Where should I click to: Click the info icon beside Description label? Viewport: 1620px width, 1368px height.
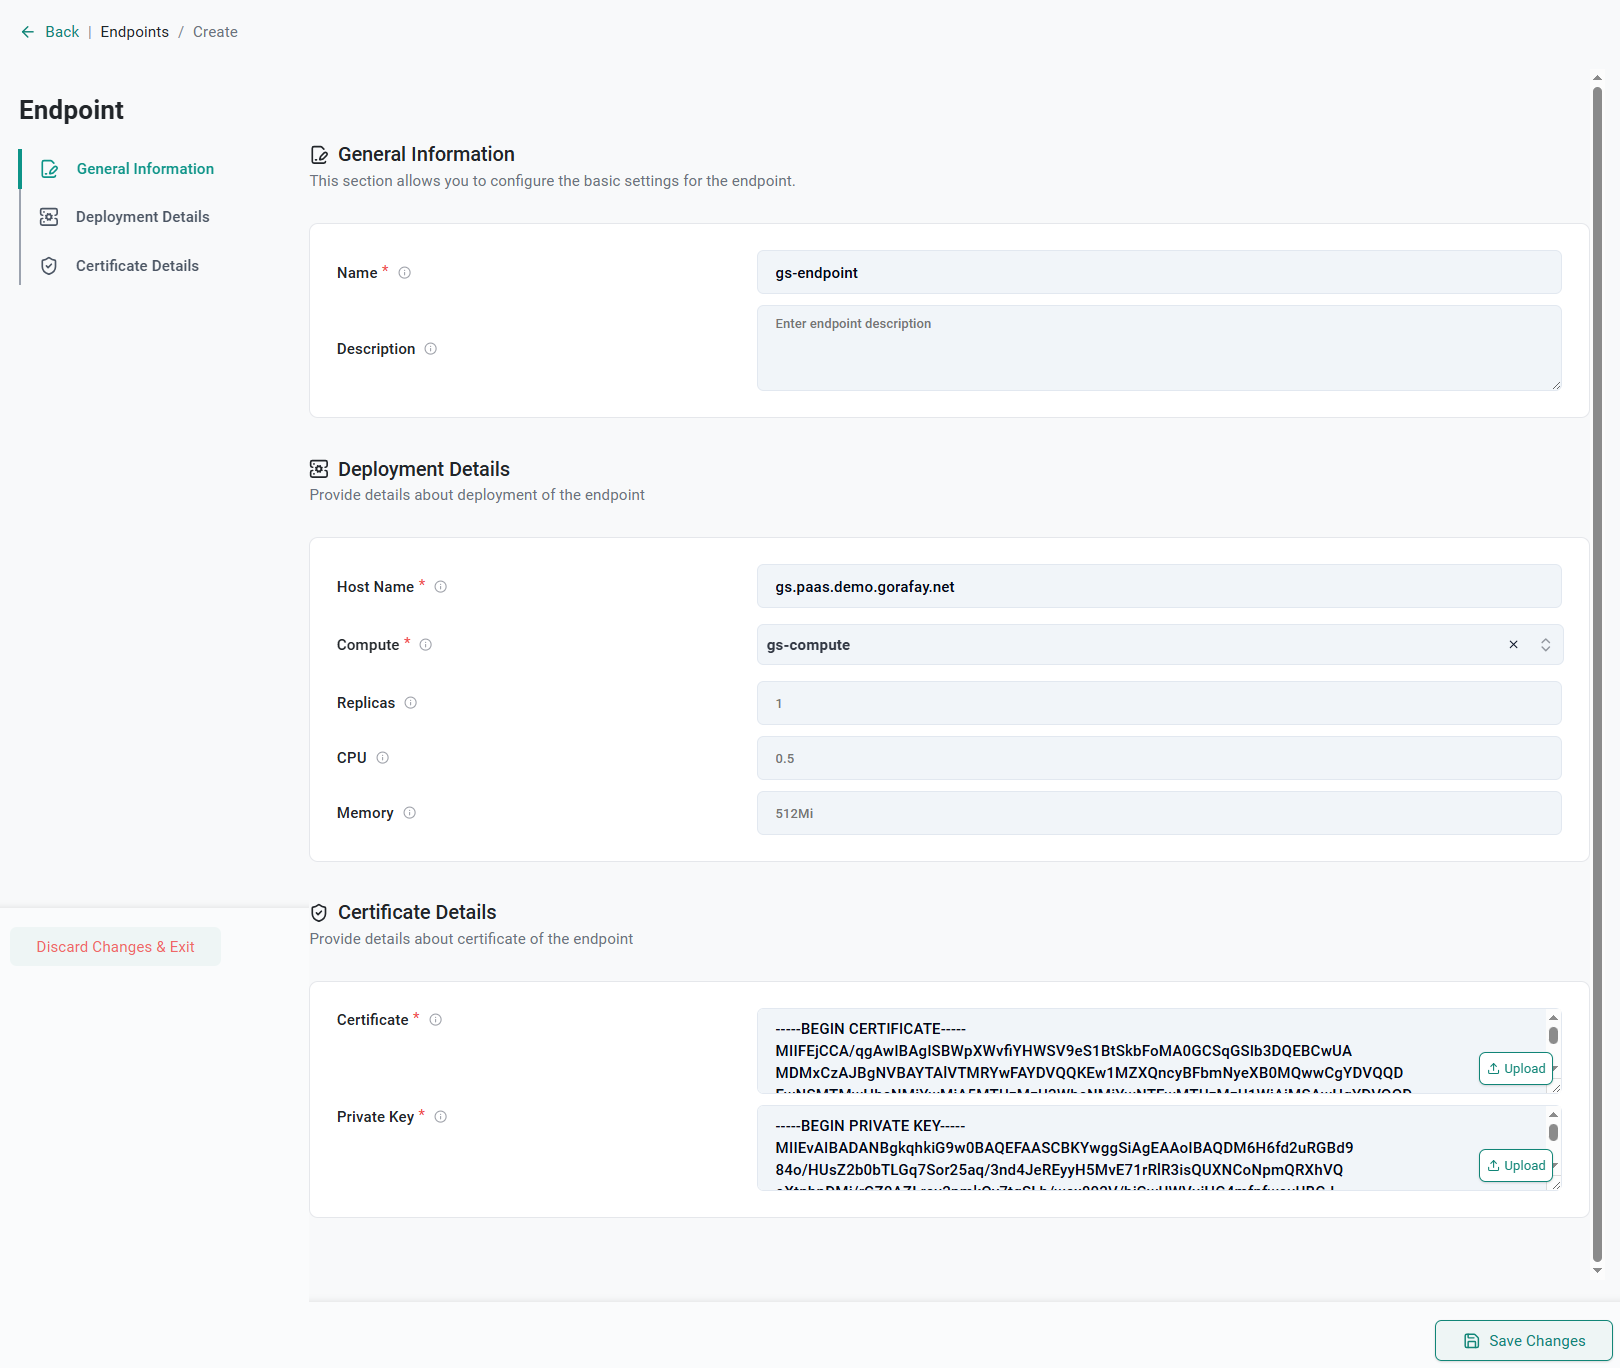[431, 349]
